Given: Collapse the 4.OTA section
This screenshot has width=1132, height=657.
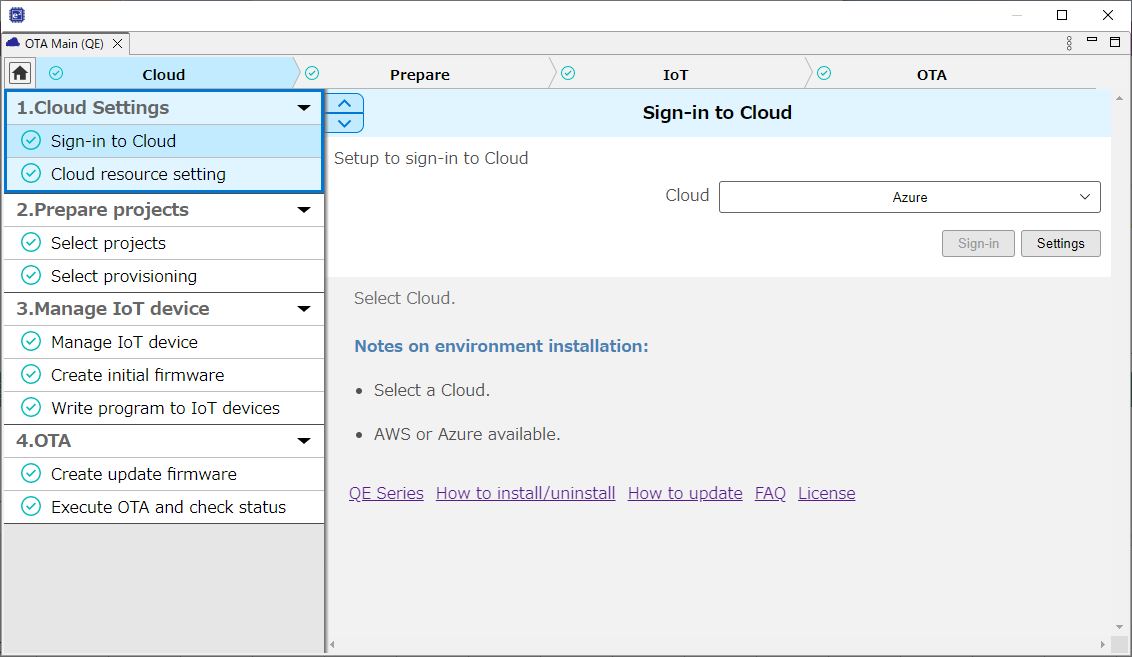Looking at the screenshot, I should coord(304,441).
